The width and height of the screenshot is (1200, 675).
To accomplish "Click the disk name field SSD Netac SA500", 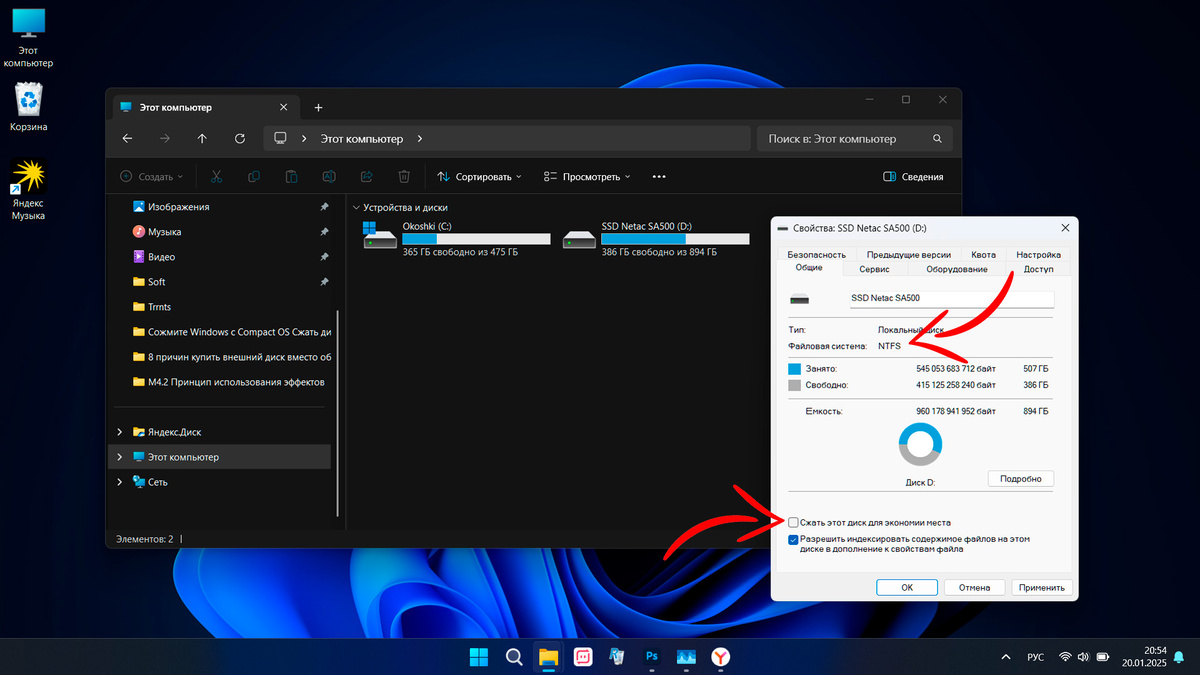I will point(950,298).
